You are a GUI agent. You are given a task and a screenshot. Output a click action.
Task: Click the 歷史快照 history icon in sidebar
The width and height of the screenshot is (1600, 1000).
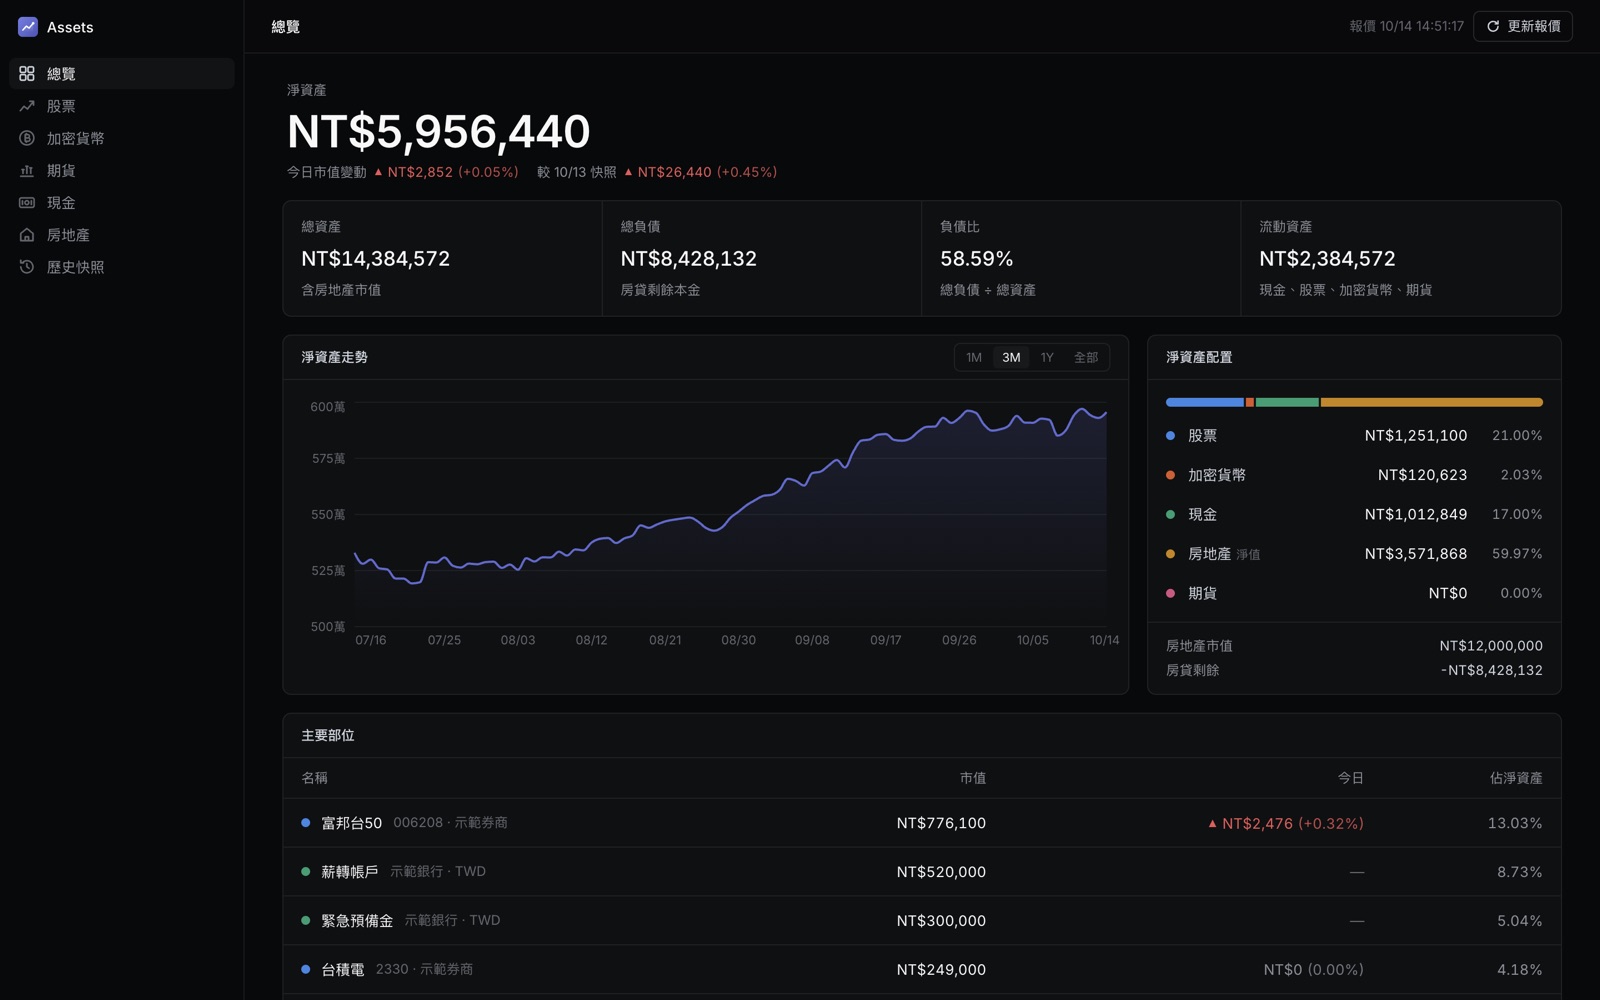[x=27, y=267]
